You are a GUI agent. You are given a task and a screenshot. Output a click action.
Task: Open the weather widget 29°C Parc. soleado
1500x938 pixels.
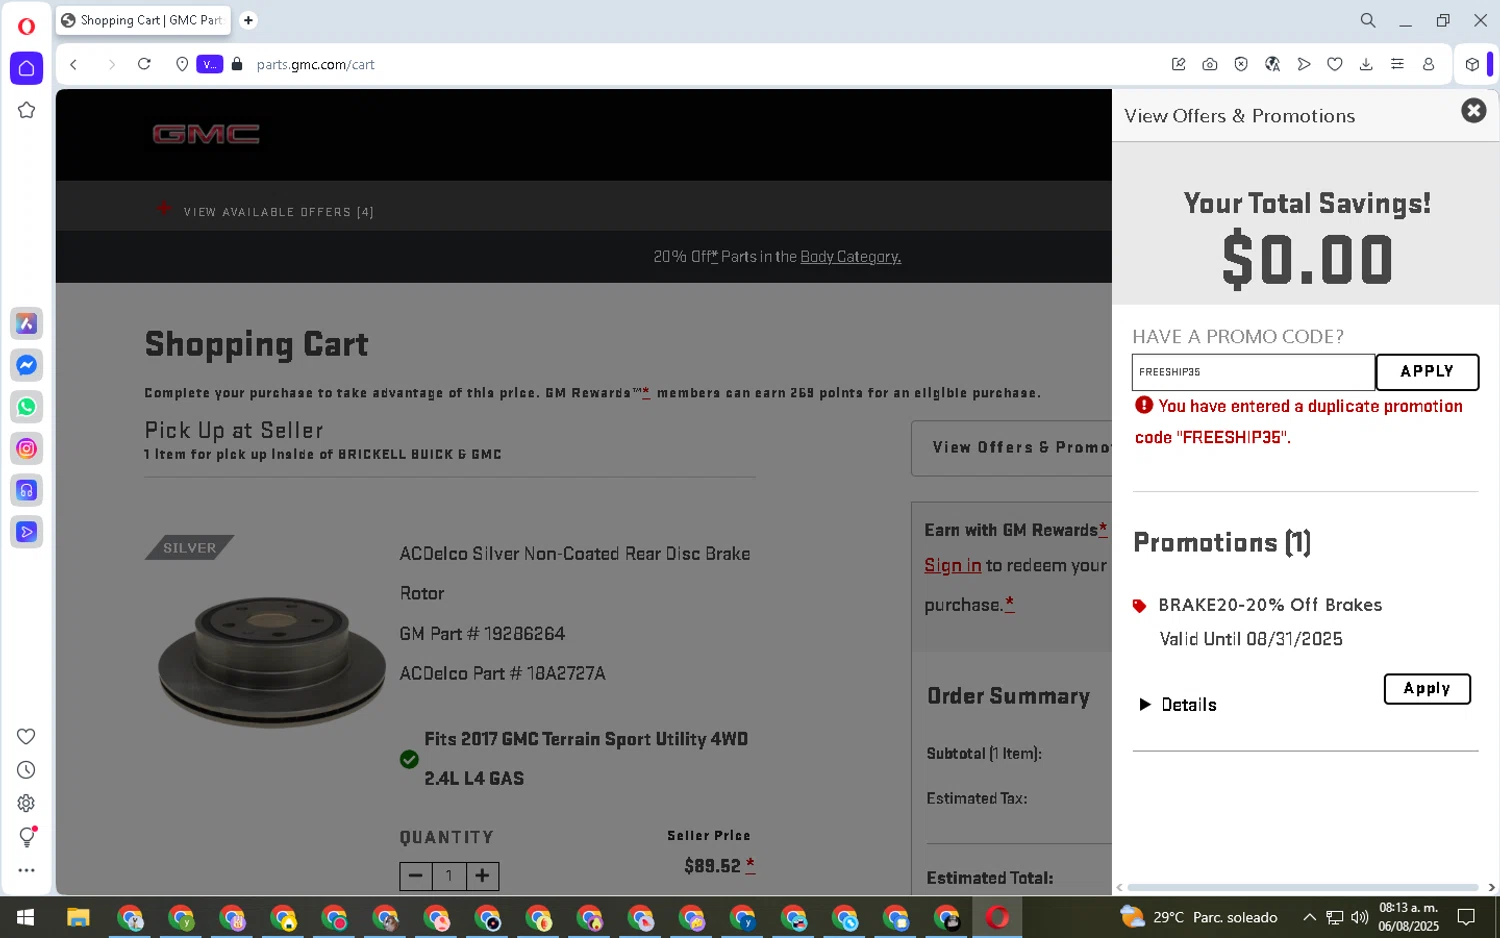click(1198, 917)
